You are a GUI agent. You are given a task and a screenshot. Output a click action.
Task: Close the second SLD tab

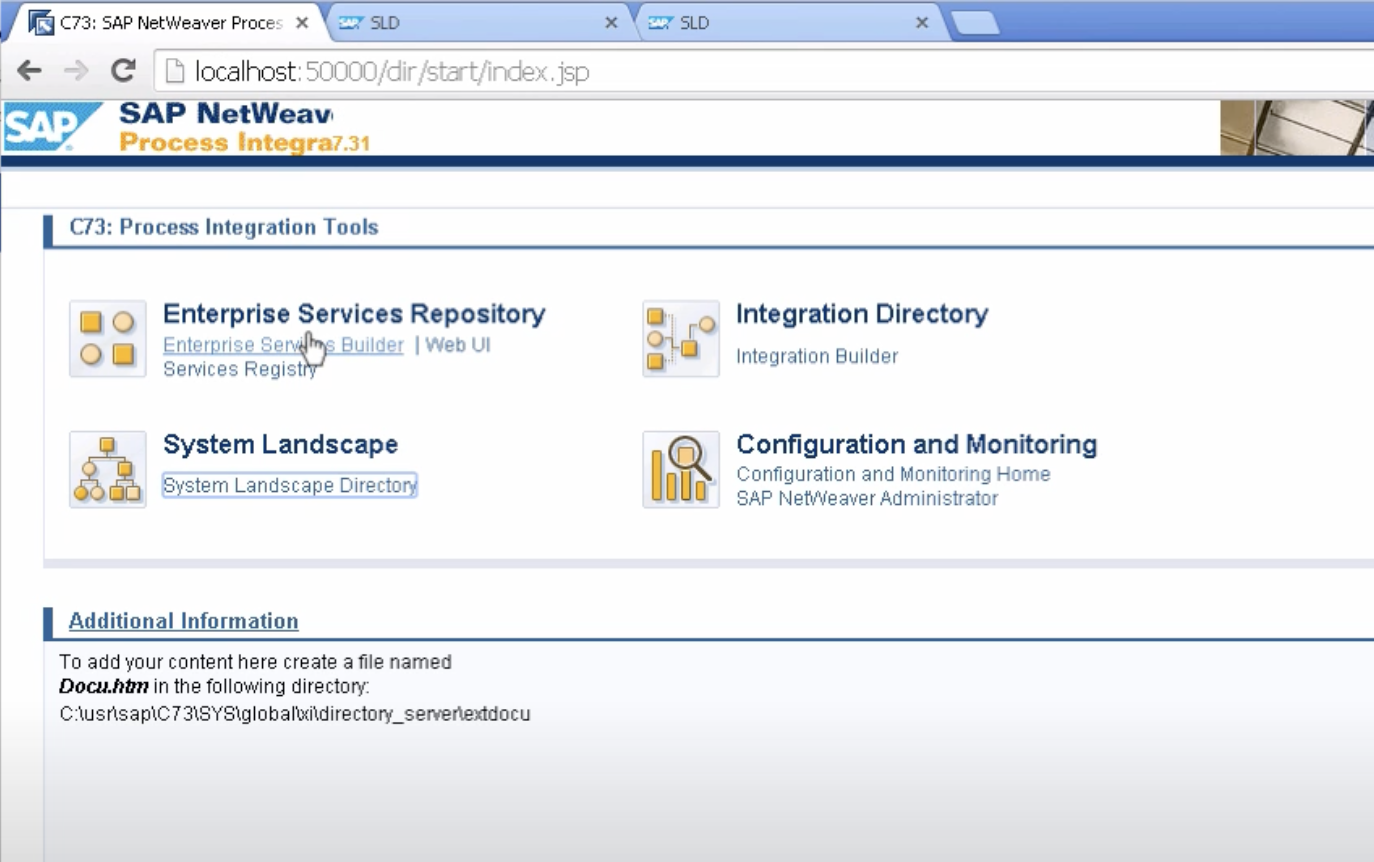922,22
